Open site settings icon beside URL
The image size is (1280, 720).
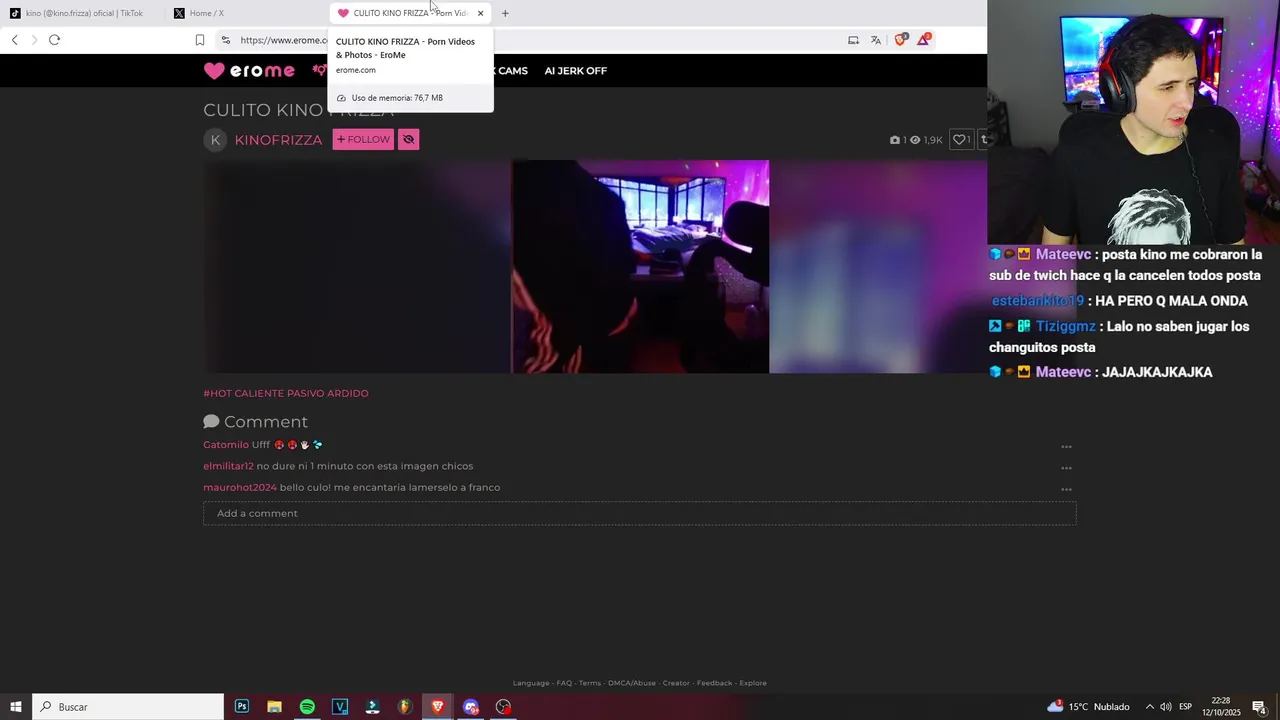point(226,40)
